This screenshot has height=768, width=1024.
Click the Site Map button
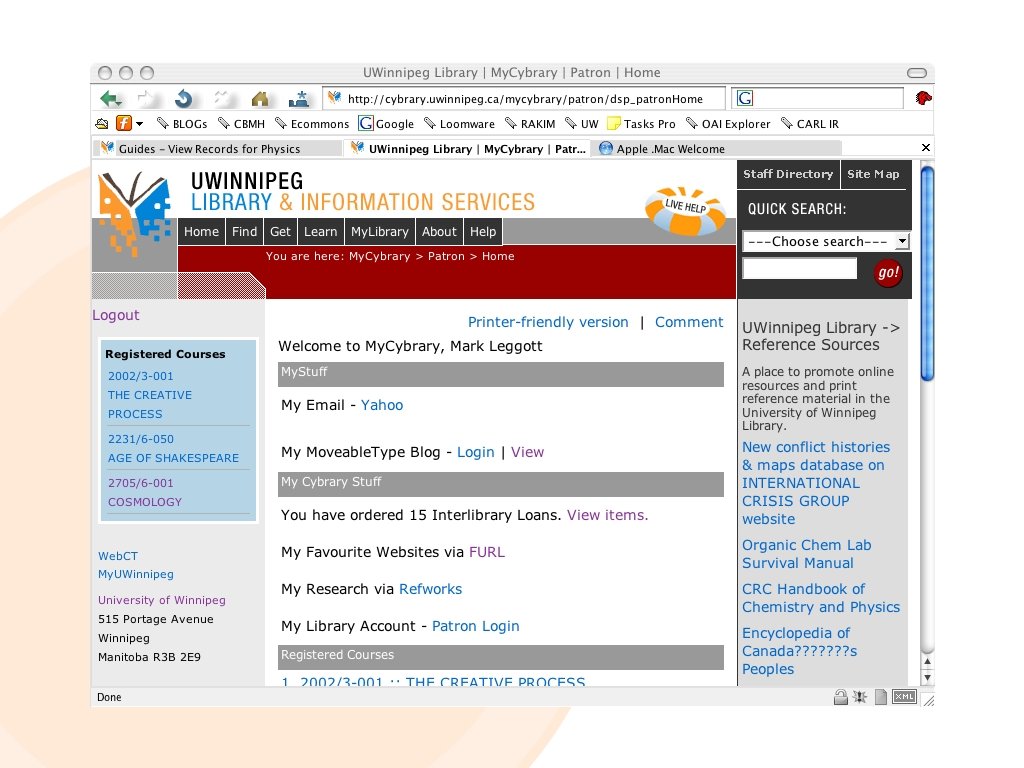[x=873, y=174]
